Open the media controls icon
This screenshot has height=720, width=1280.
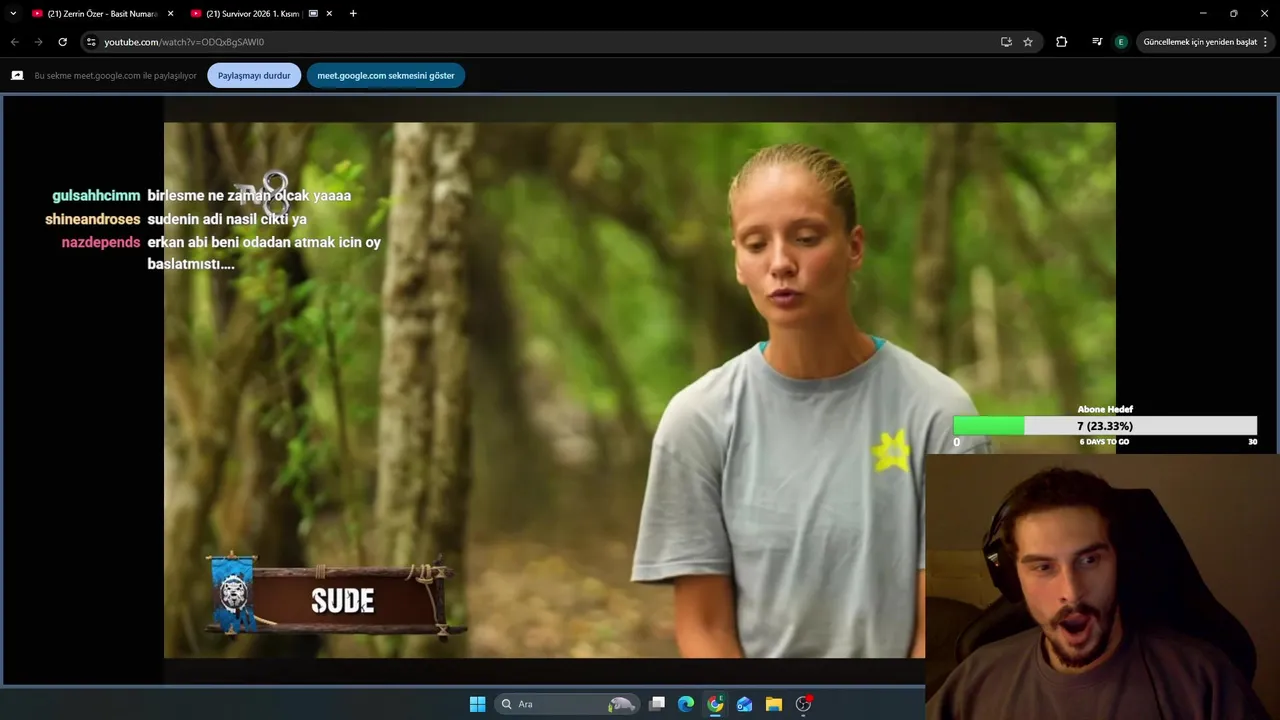tap(1097, 42)
